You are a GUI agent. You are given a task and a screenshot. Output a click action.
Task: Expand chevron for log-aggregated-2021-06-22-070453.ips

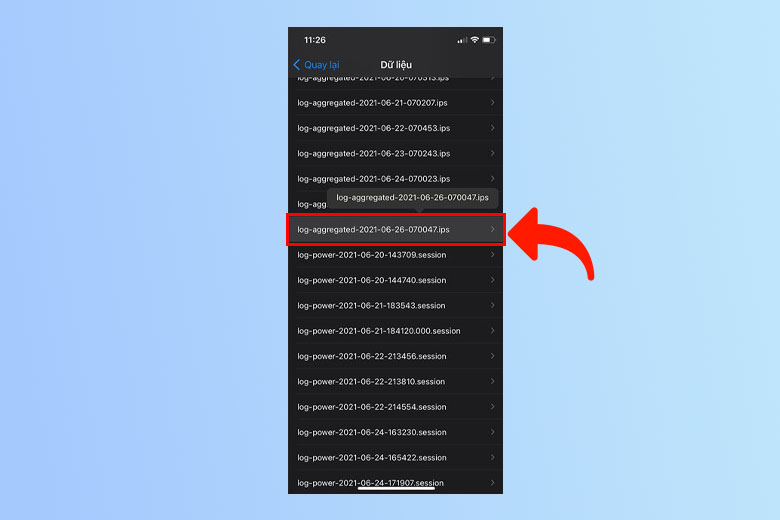click(492, 128)
